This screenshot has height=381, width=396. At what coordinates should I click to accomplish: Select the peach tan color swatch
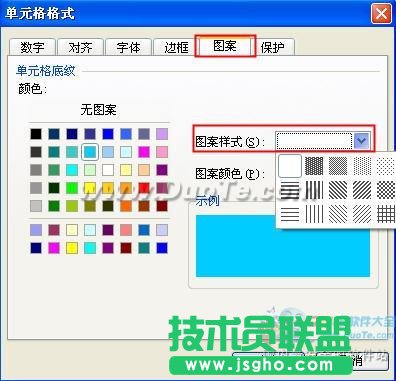(x=144, y=170)
